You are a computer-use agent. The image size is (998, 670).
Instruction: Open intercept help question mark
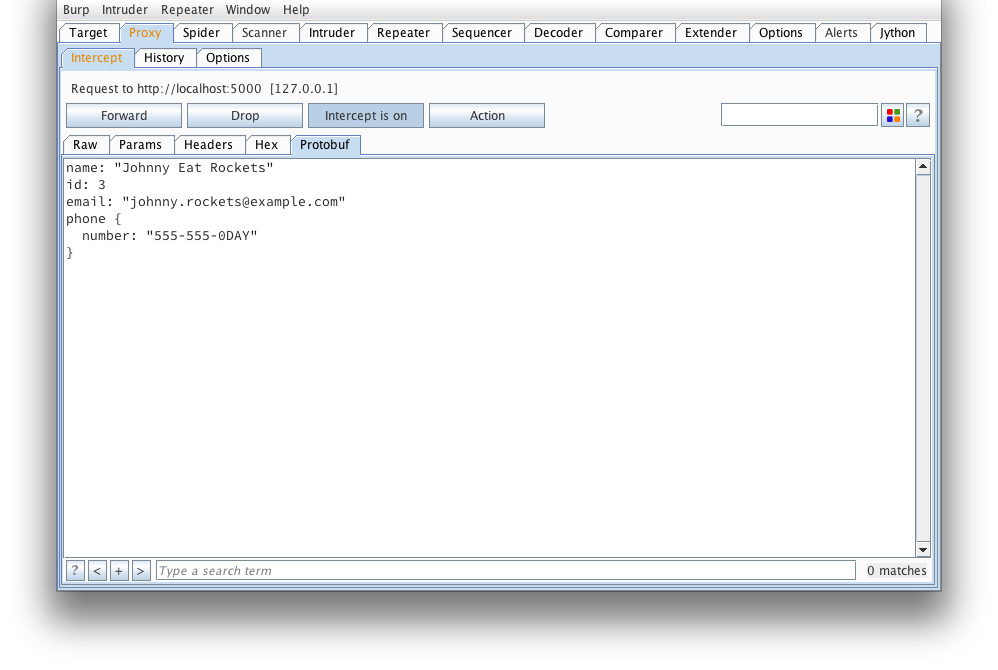pos(918,116)
